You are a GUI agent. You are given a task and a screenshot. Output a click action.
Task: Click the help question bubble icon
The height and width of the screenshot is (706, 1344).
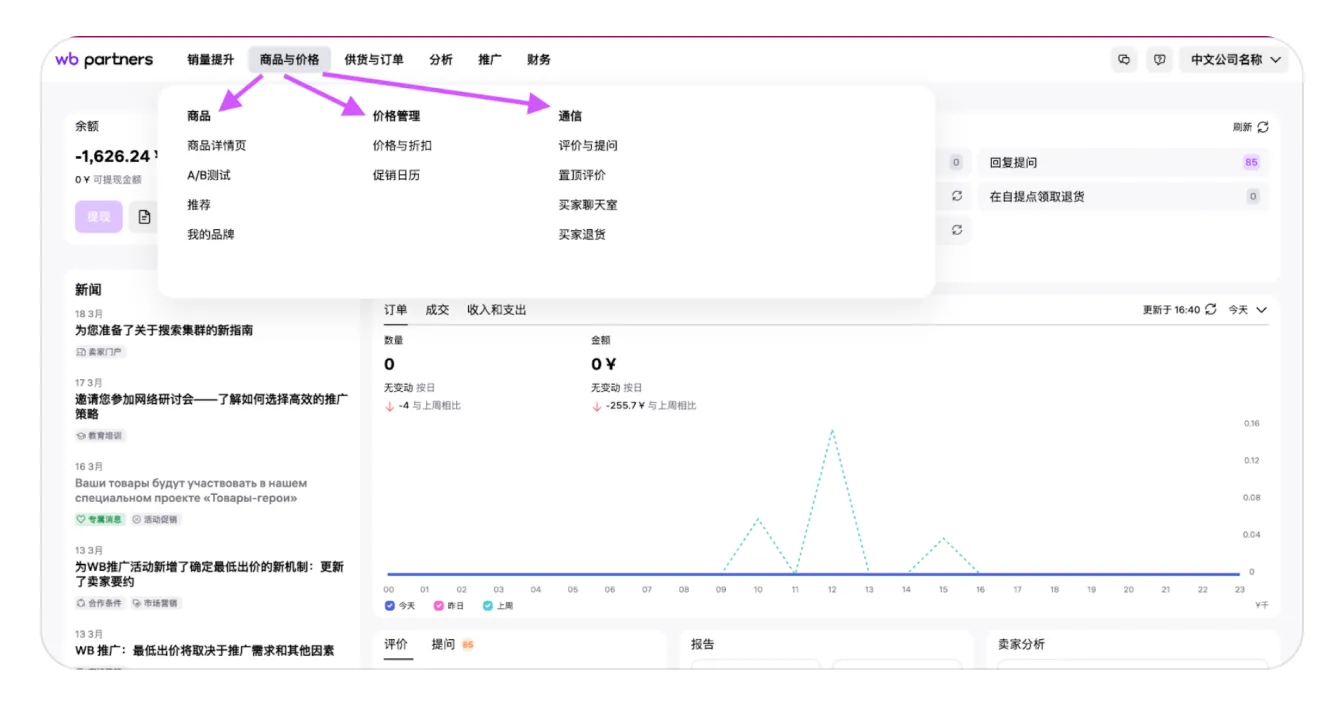point(1159,60)
